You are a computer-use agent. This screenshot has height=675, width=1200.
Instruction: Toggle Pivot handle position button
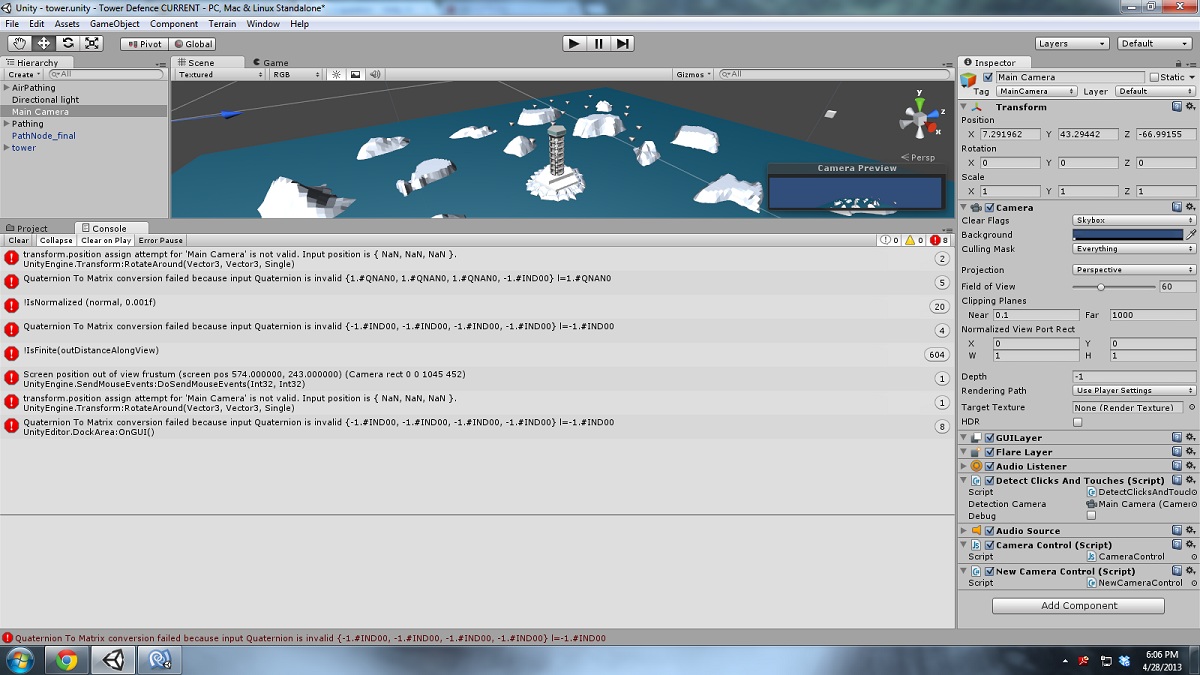tap(144, 43)
